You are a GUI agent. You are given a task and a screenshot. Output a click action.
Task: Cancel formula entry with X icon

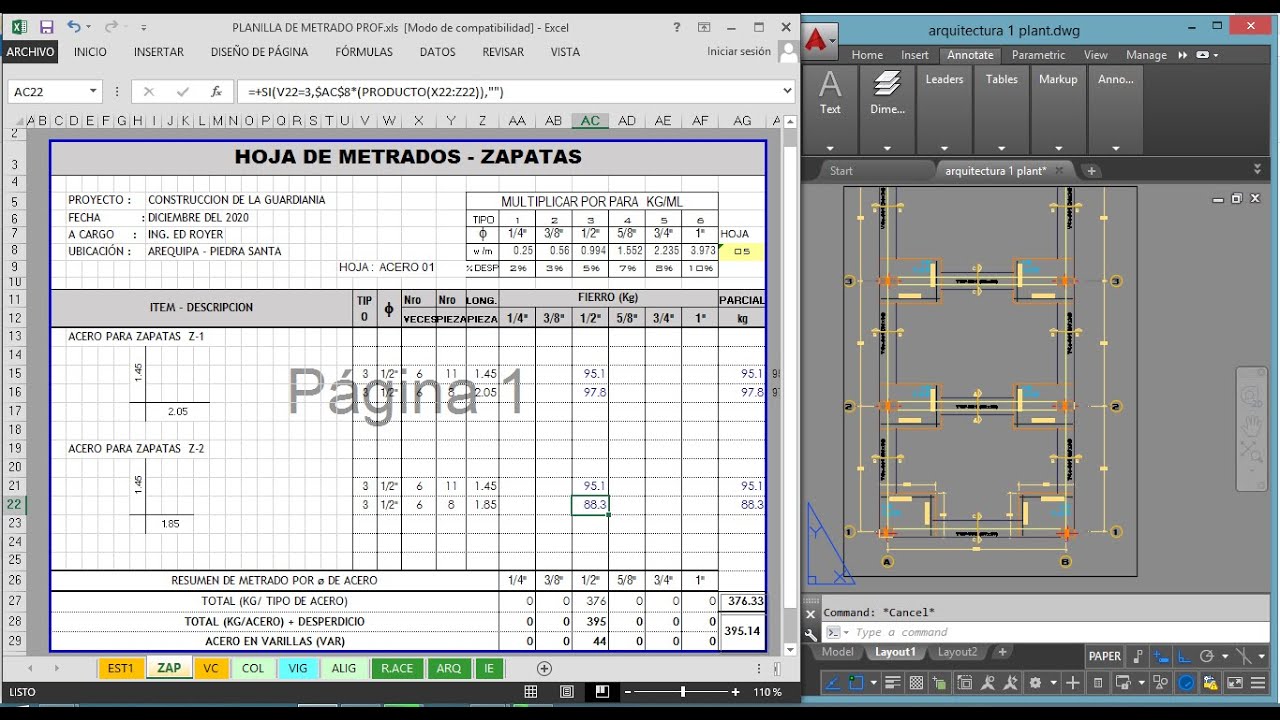click(149, 91)
